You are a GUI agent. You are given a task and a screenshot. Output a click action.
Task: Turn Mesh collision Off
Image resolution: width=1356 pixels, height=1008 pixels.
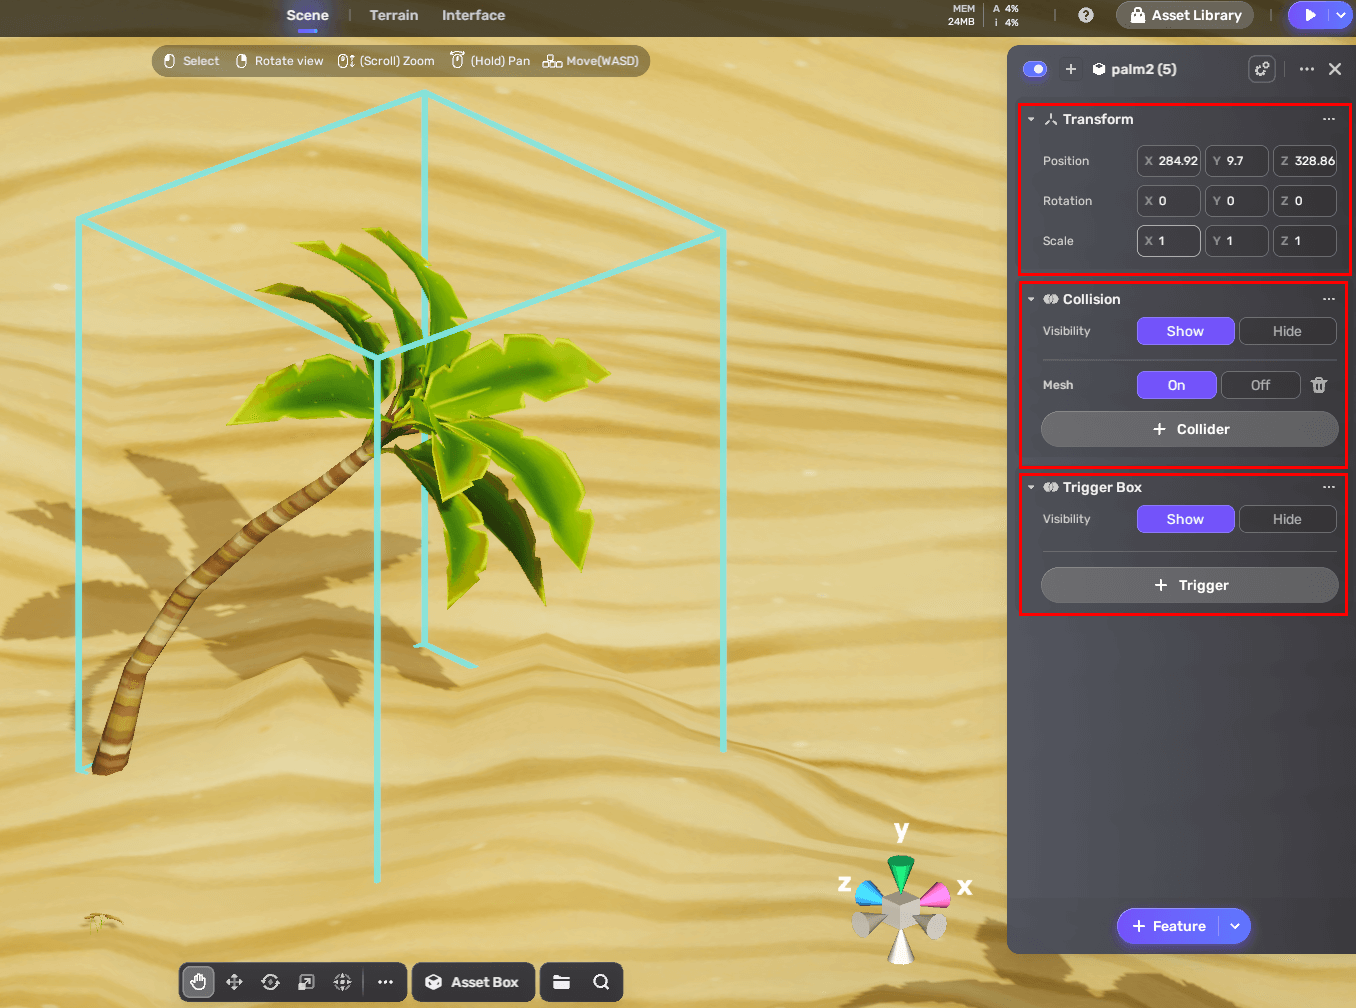click(x=1260, y=385)
